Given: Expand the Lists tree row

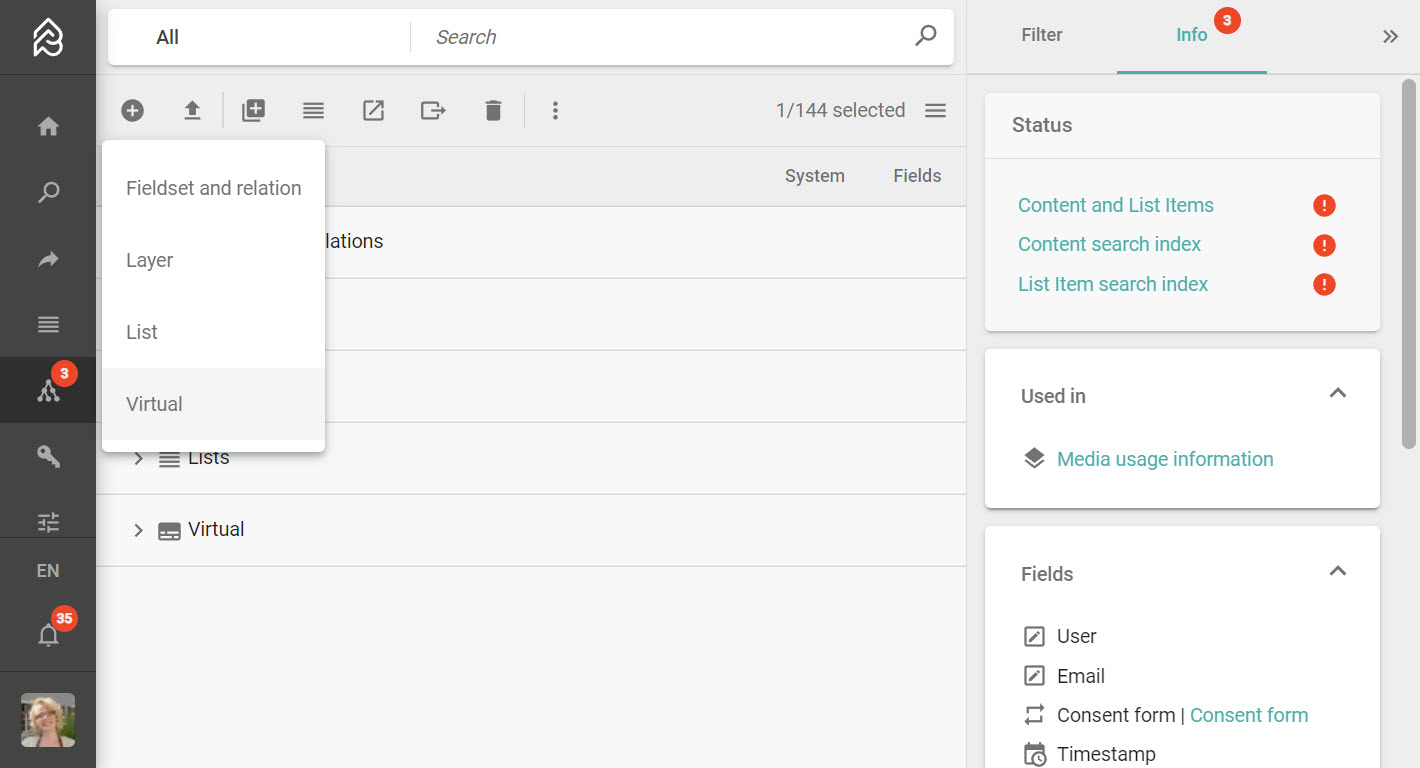Looking at the screenshot, I should pos(139,459).
